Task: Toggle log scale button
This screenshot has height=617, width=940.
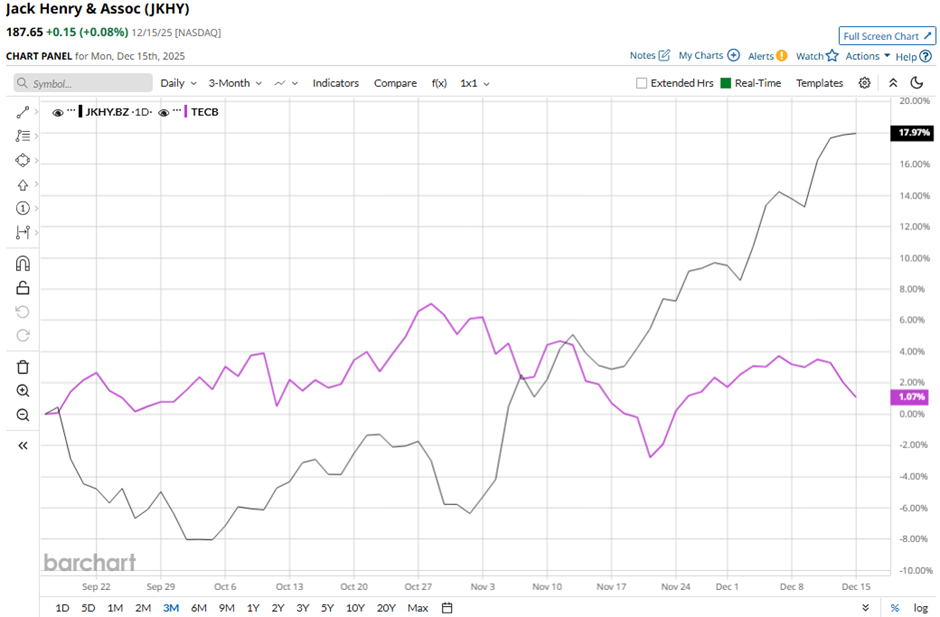Action: (920, 608)
